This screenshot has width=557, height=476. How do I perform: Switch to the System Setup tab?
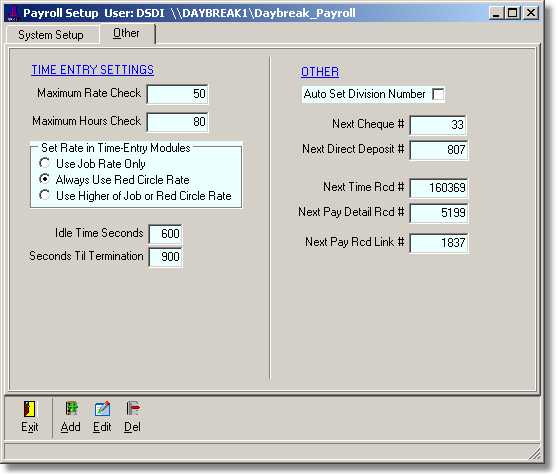tap(51, 35)
